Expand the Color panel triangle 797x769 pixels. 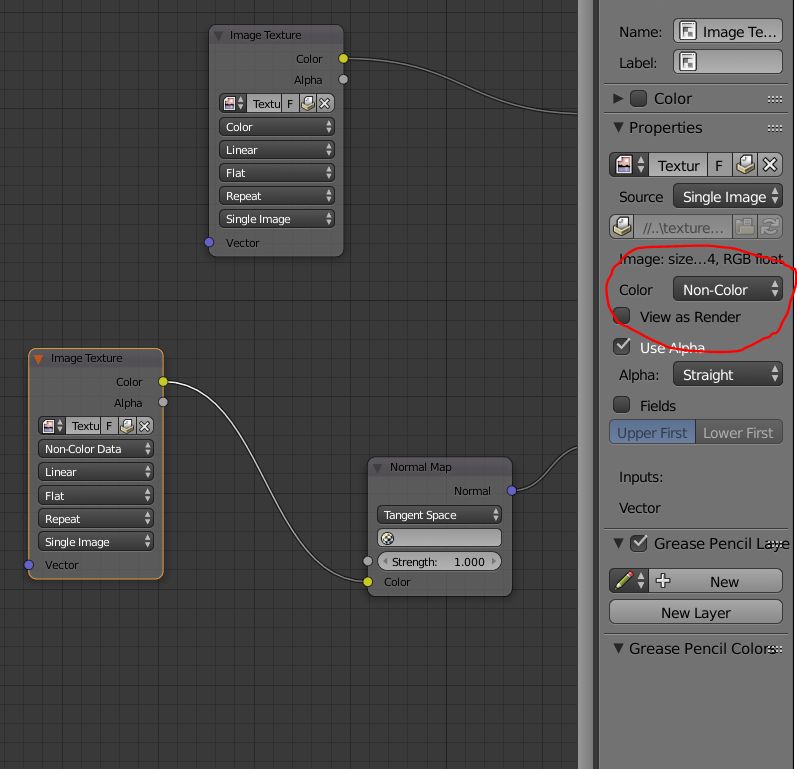(x=618, y=98)
